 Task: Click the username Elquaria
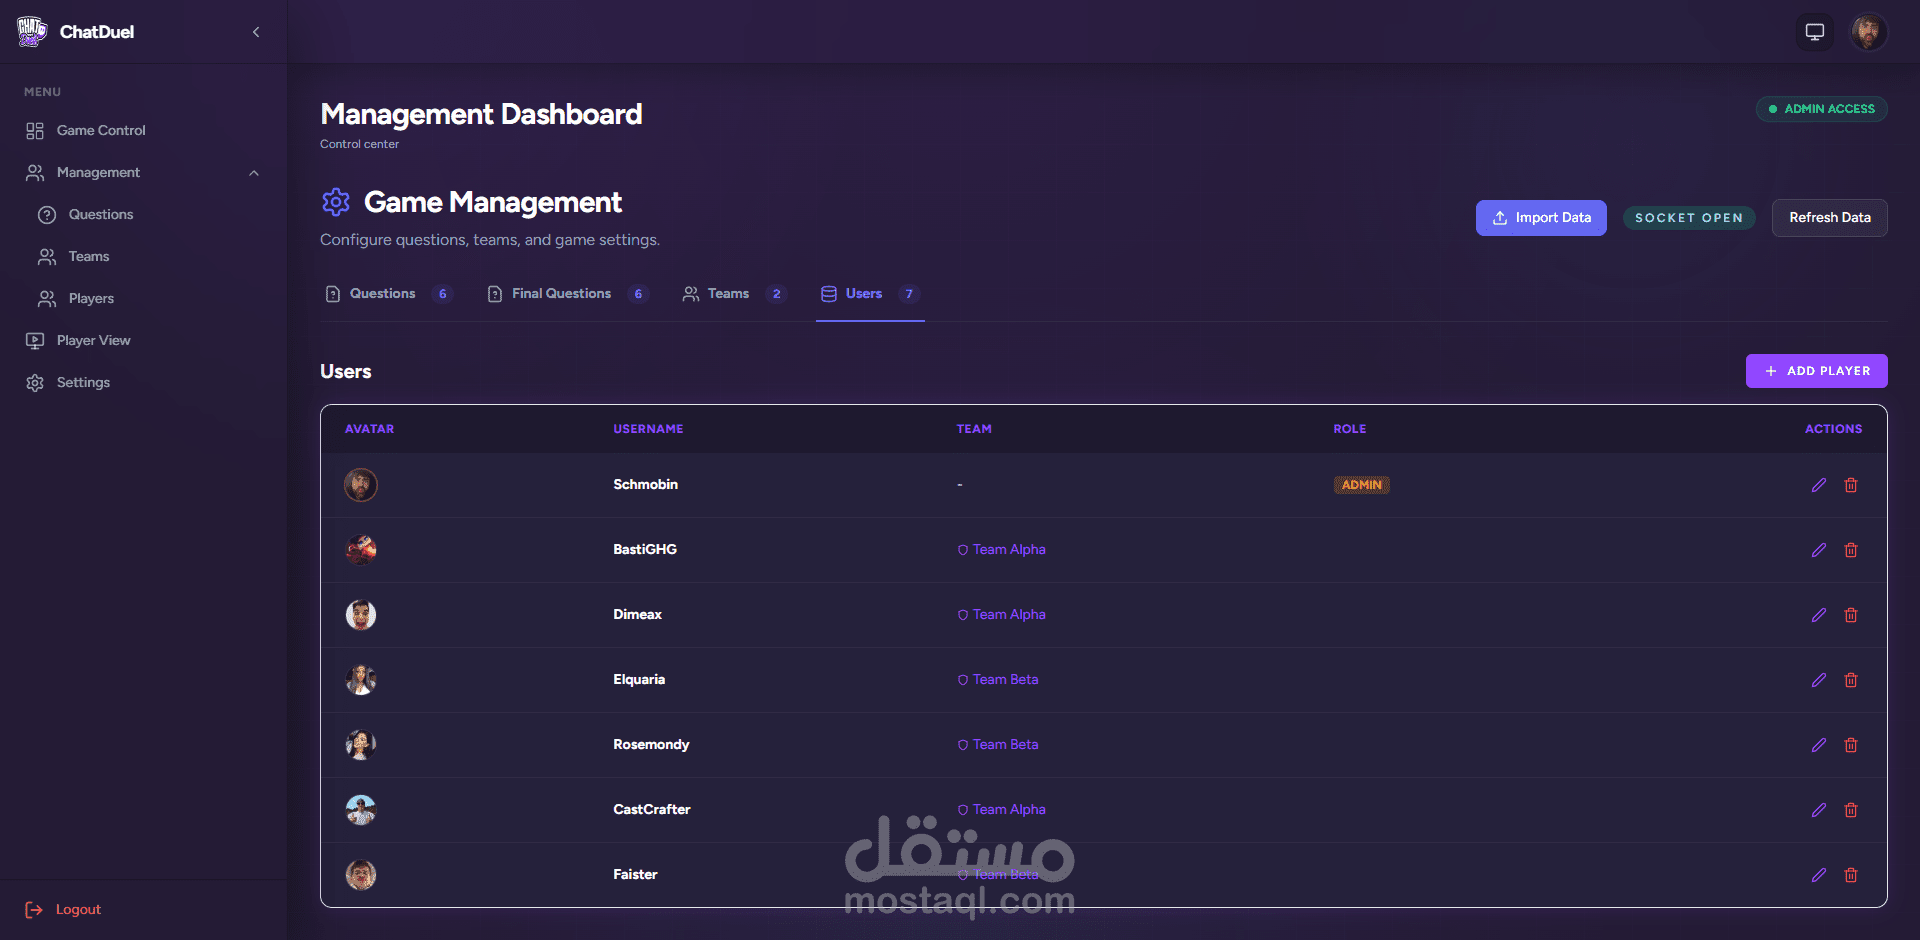pyautogui.click(x=639, y=680)
